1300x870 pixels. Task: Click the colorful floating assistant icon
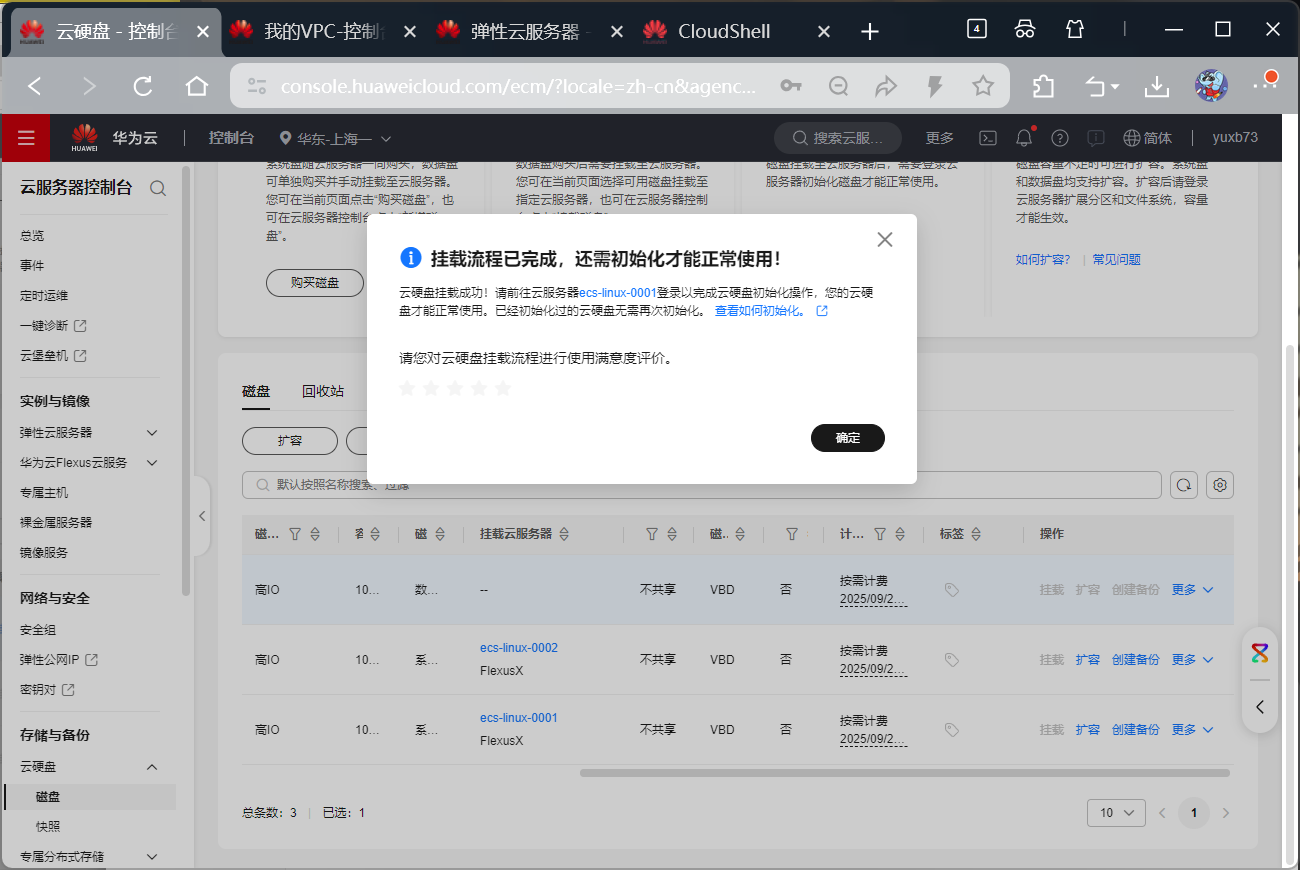[1260, 653]
